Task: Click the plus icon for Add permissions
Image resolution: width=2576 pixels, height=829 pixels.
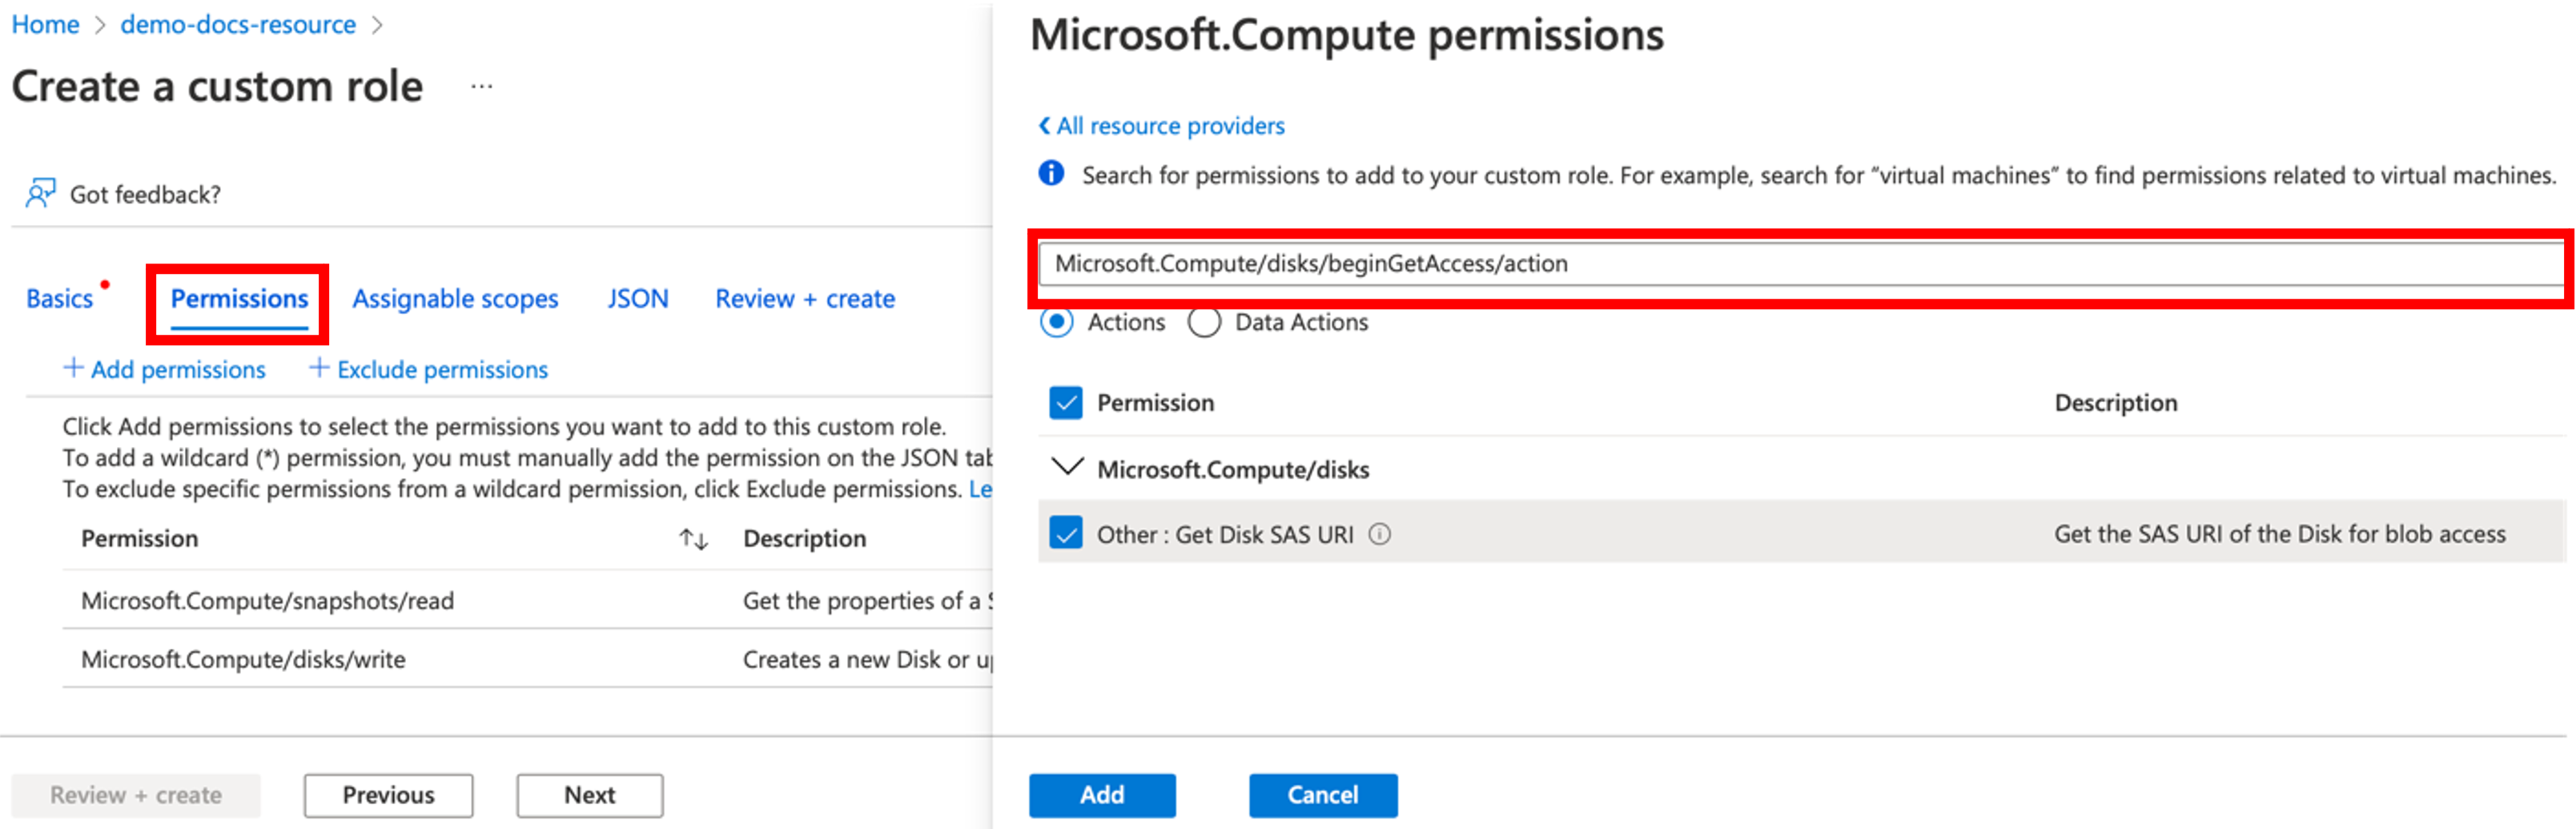Action: pyautogui.click(x=73, y=368)
